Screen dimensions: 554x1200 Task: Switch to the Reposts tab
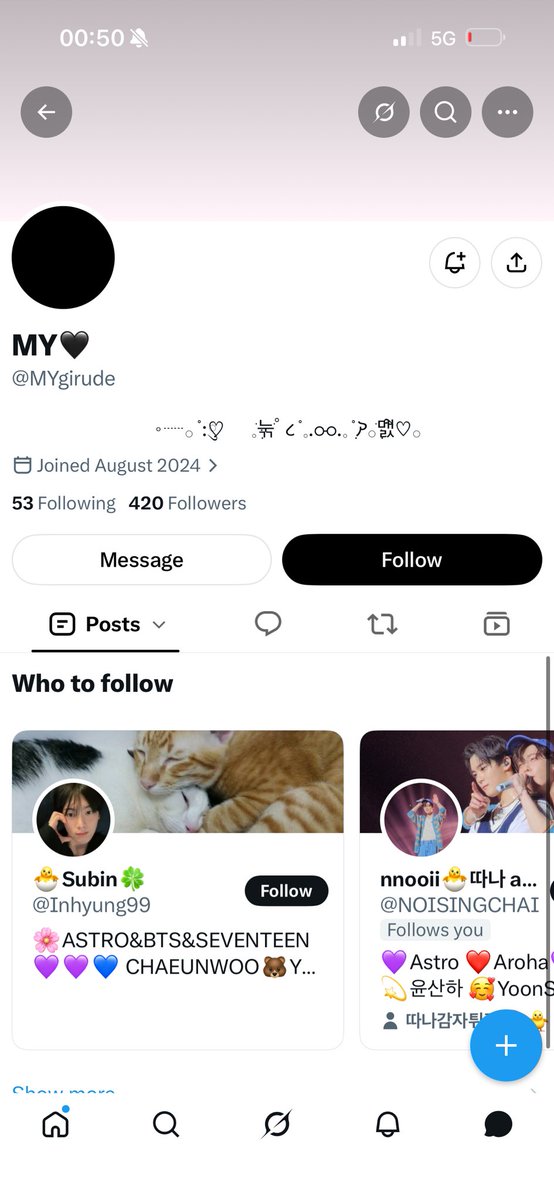click(x=382, y=624)
